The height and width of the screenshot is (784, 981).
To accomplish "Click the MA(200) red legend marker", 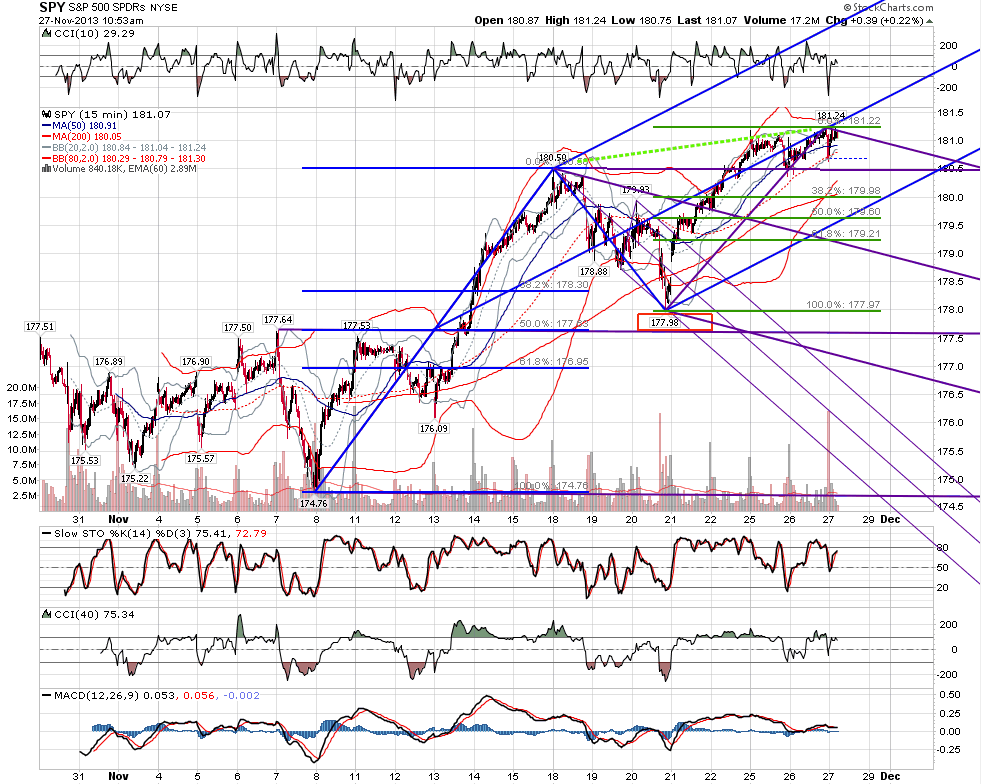I will (x=46, y=136).
